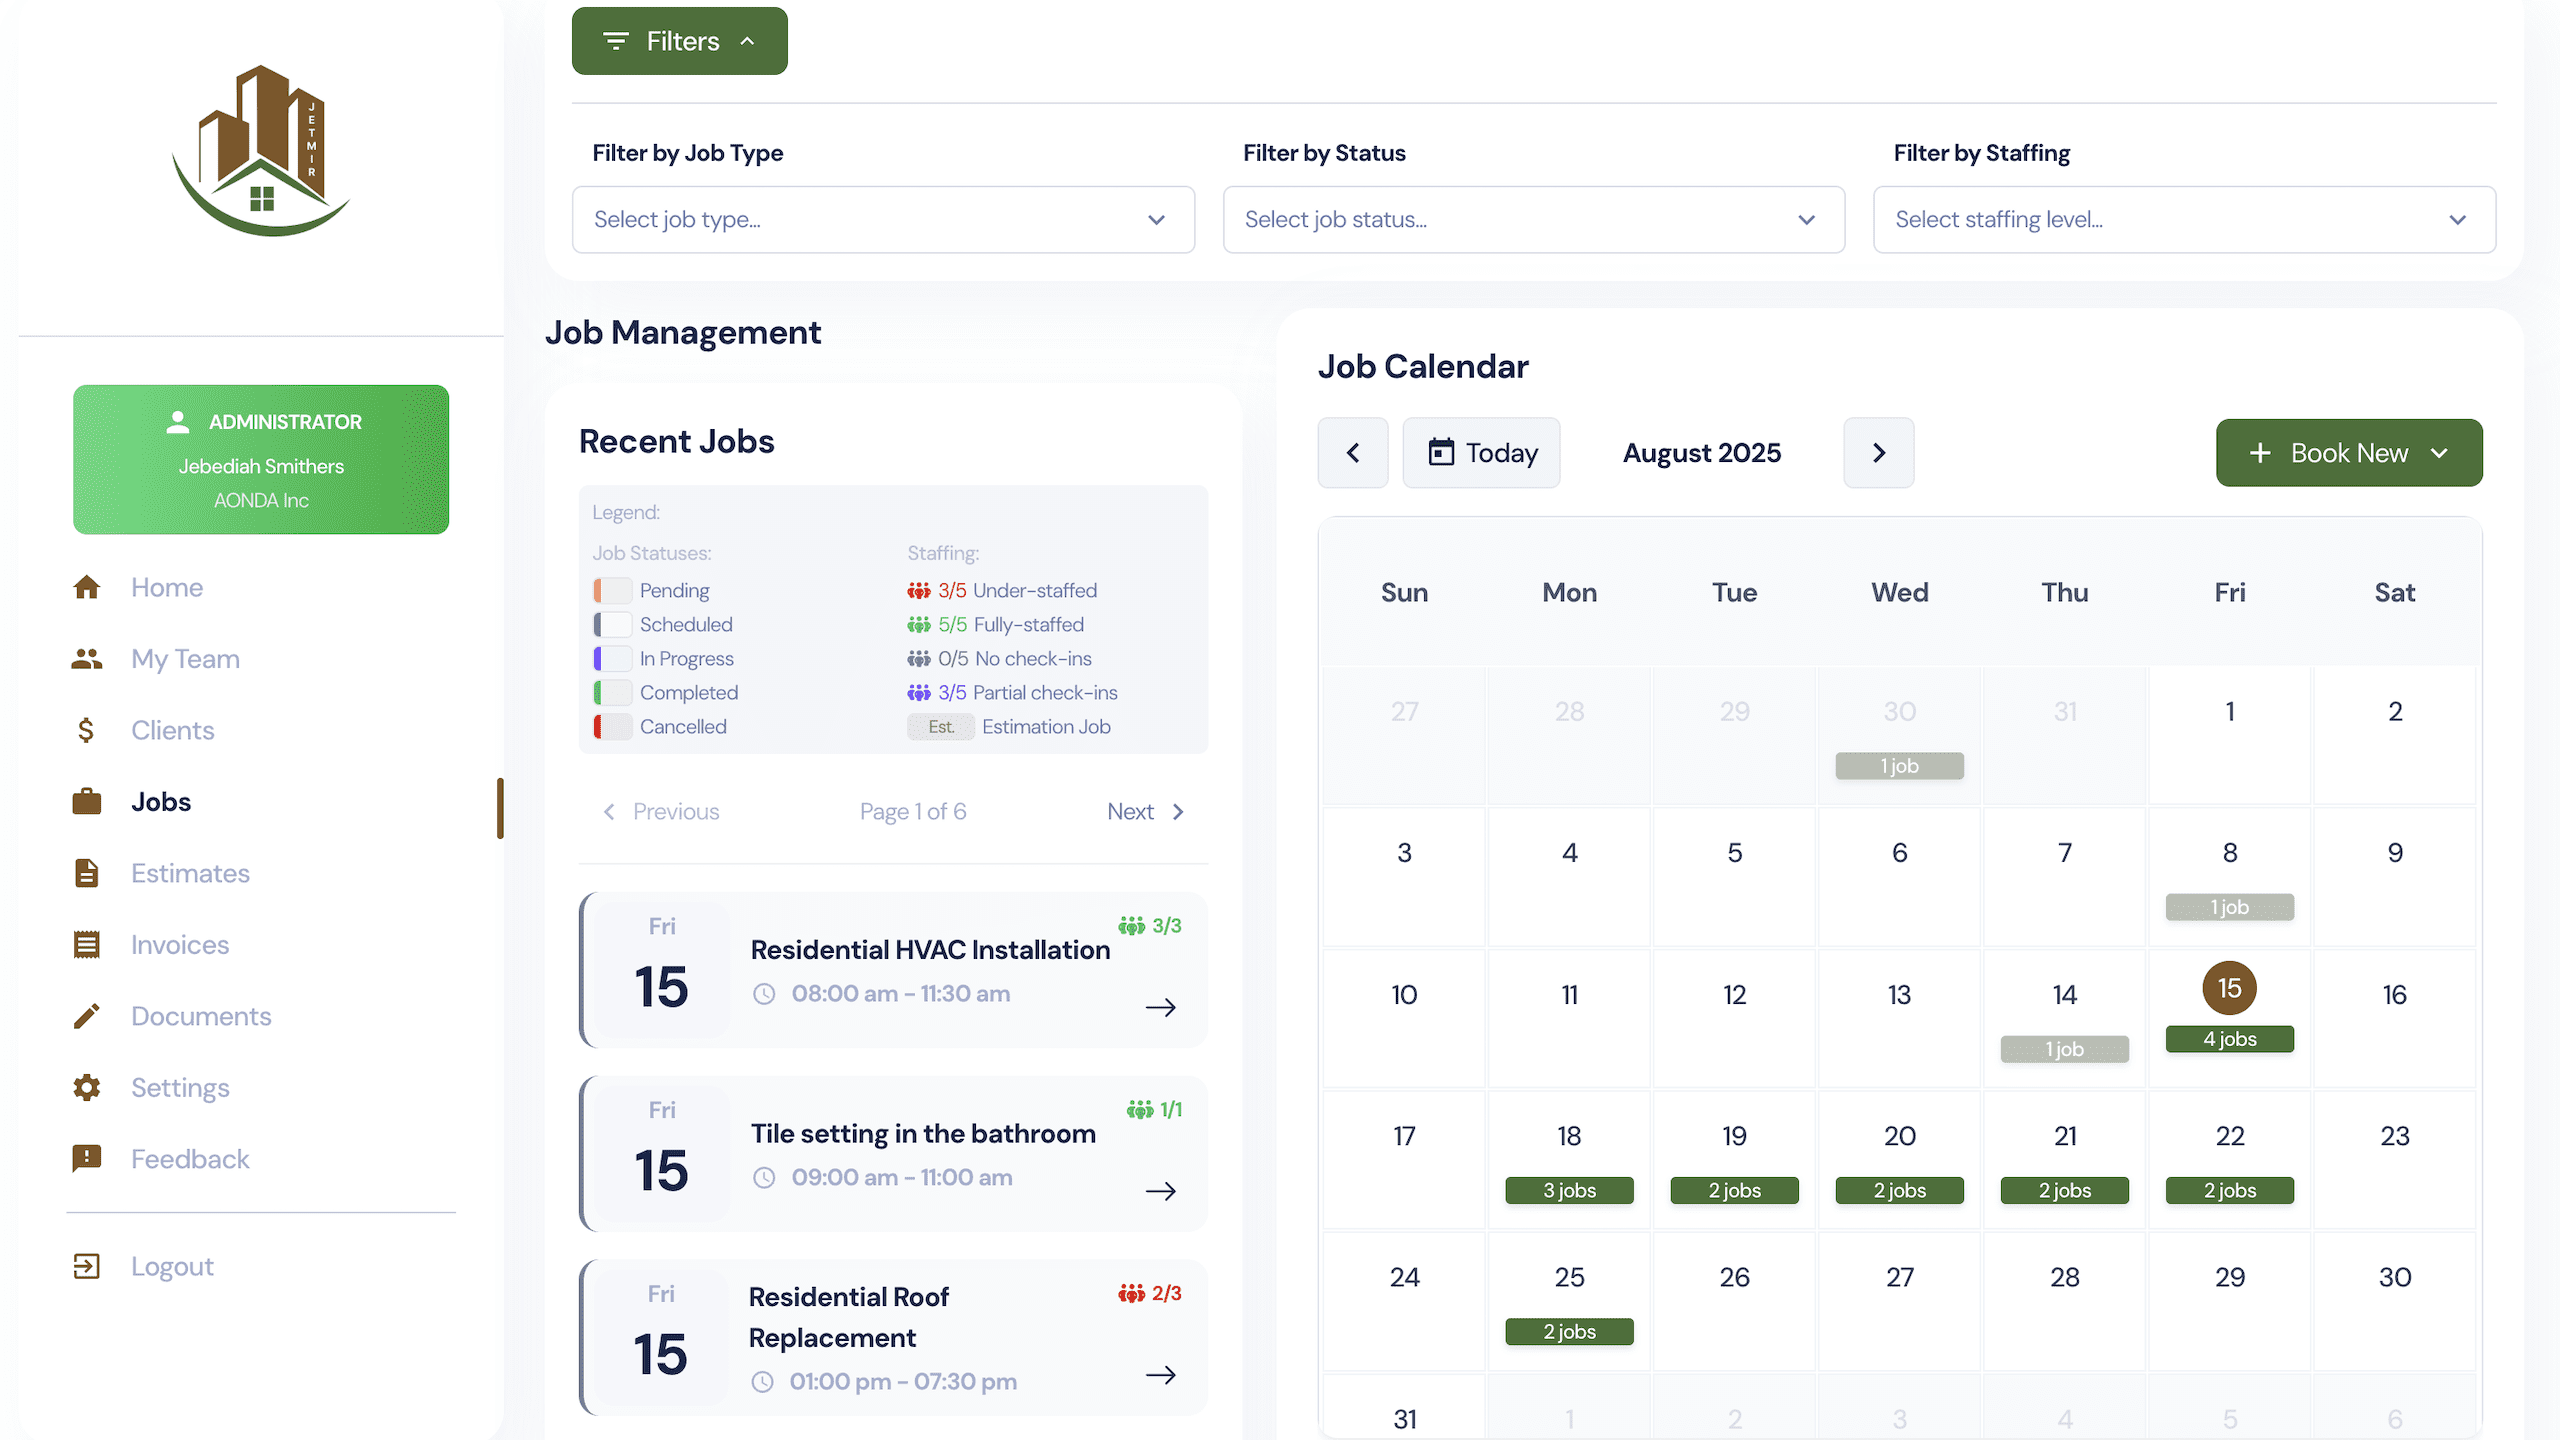Click the Tile setting in the bathroom title
The height and width of the screenshot is (1440, 2560).
[x=923, y=1134]
